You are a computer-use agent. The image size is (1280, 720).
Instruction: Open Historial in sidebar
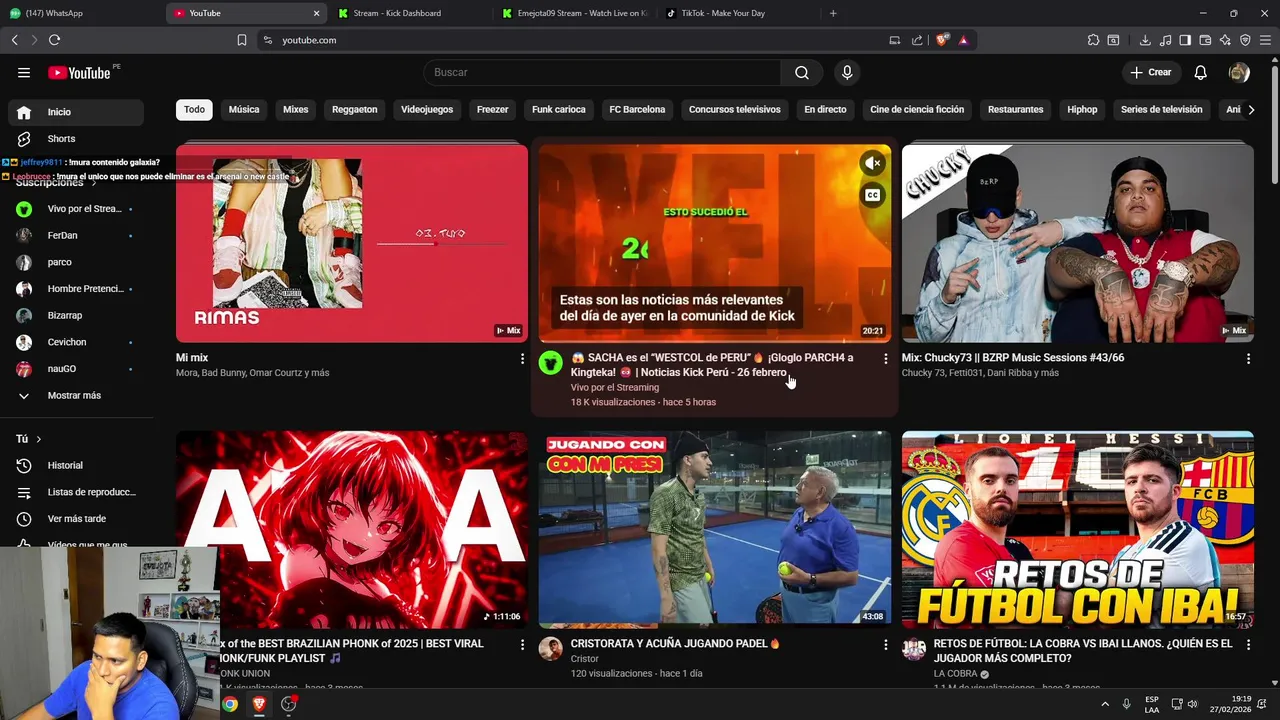76,465
